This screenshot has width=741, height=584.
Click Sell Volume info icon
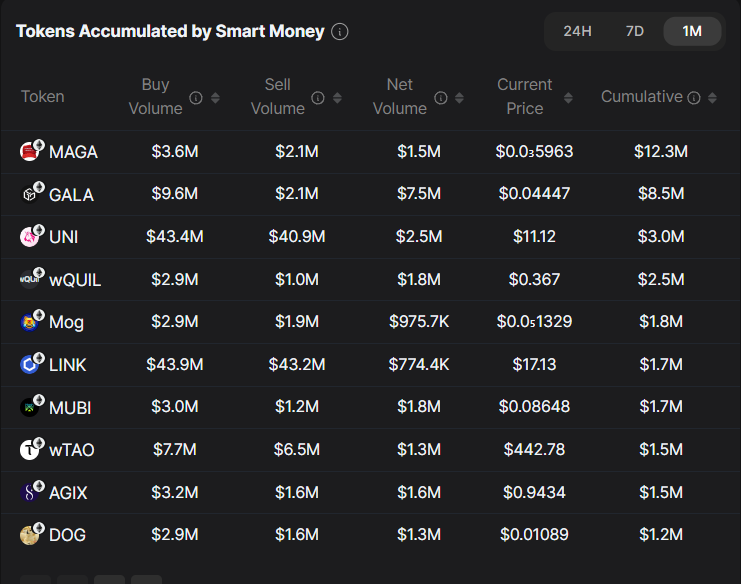click(318, 98)
